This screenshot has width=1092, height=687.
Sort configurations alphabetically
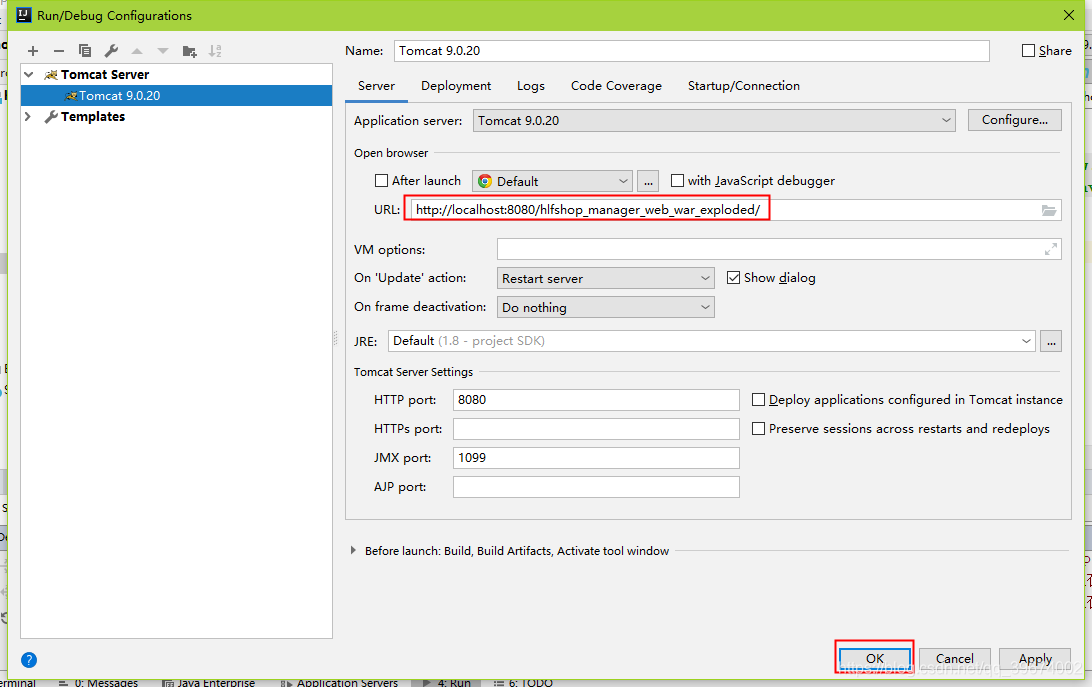(215, 51)
